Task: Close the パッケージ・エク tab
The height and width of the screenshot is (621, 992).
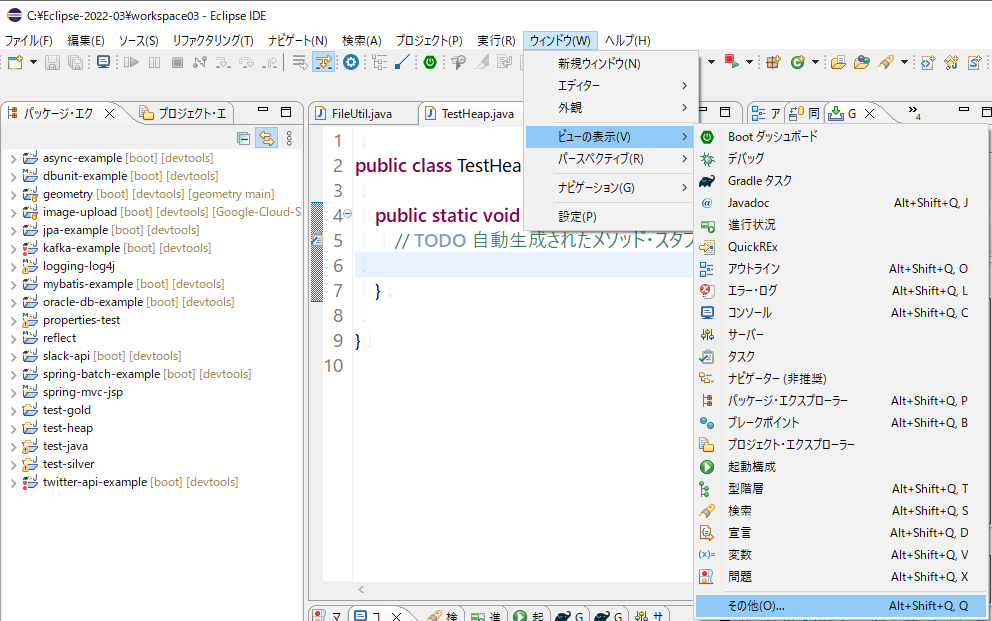Action: 109,113
